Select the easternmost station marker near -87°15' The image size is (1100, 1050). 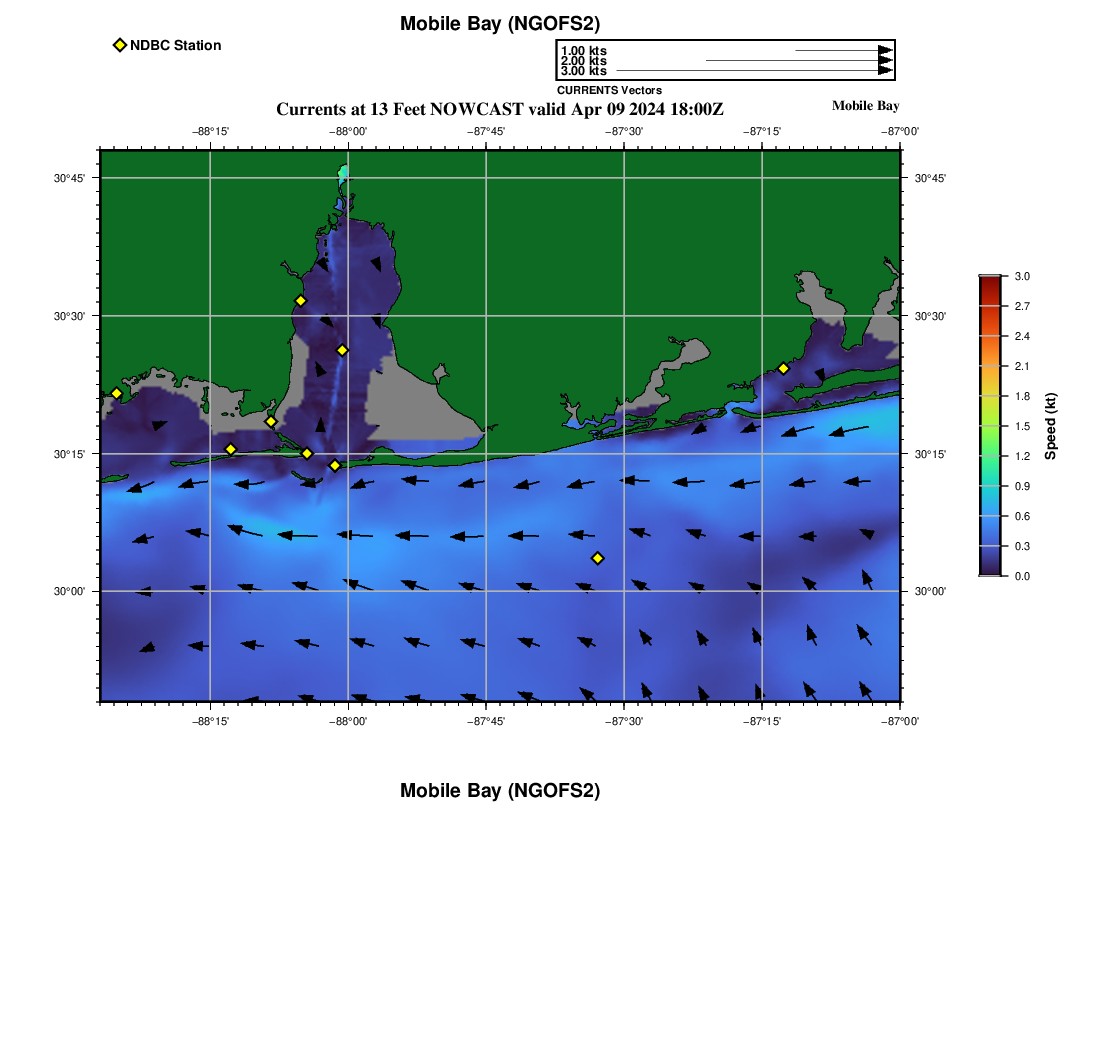point(783,368)
